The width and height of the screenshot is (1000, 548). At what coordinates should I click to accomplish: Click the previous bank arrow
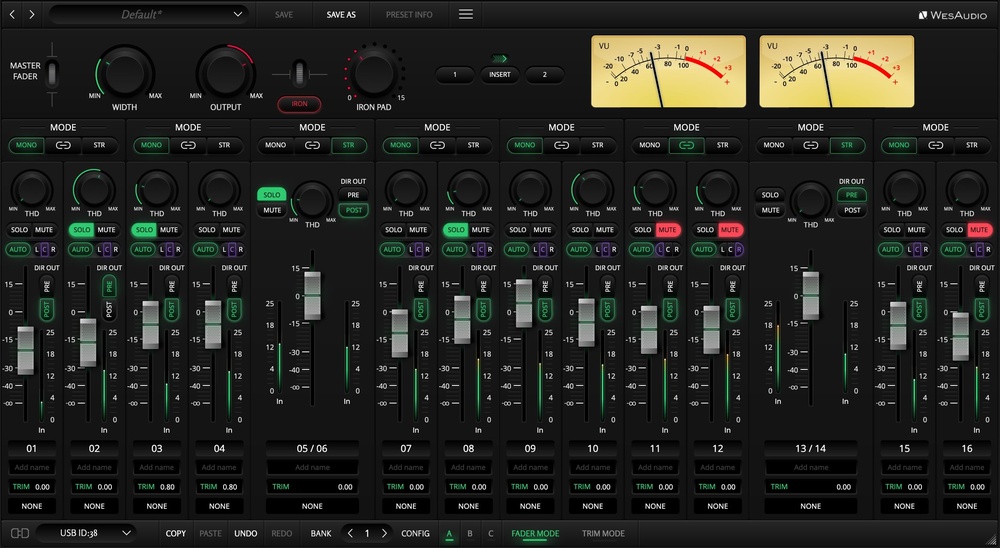click(x=350, y=534)
